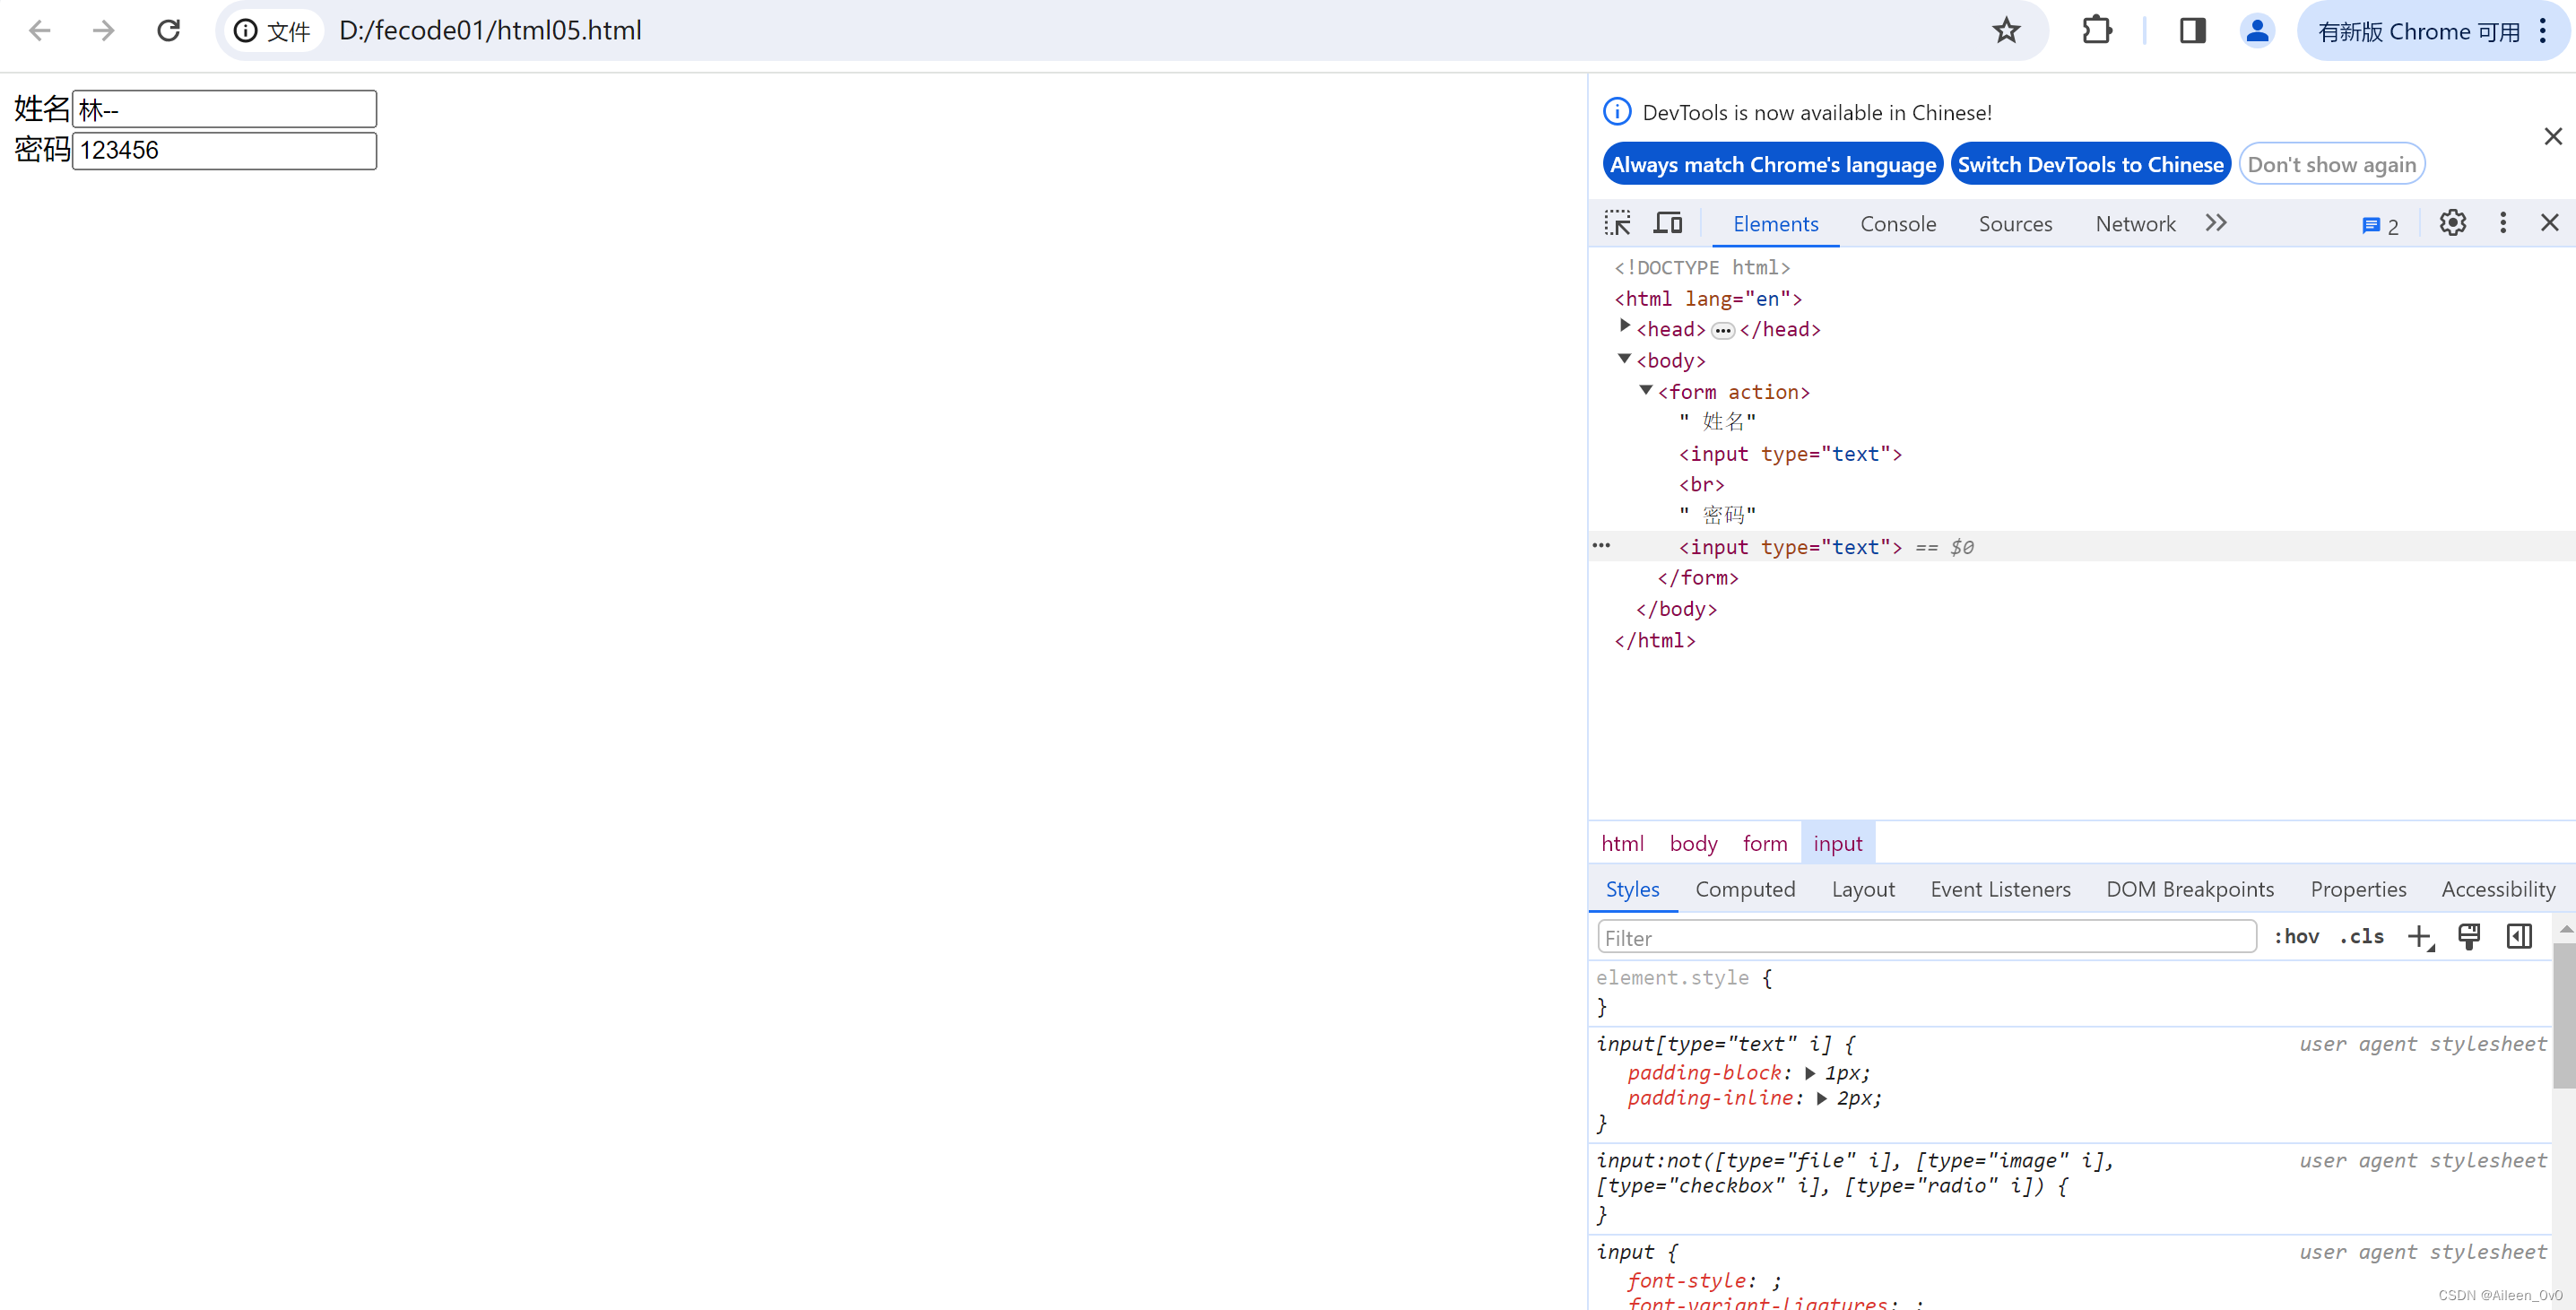Click the Elements panel tab

[x=1774, y=222]
